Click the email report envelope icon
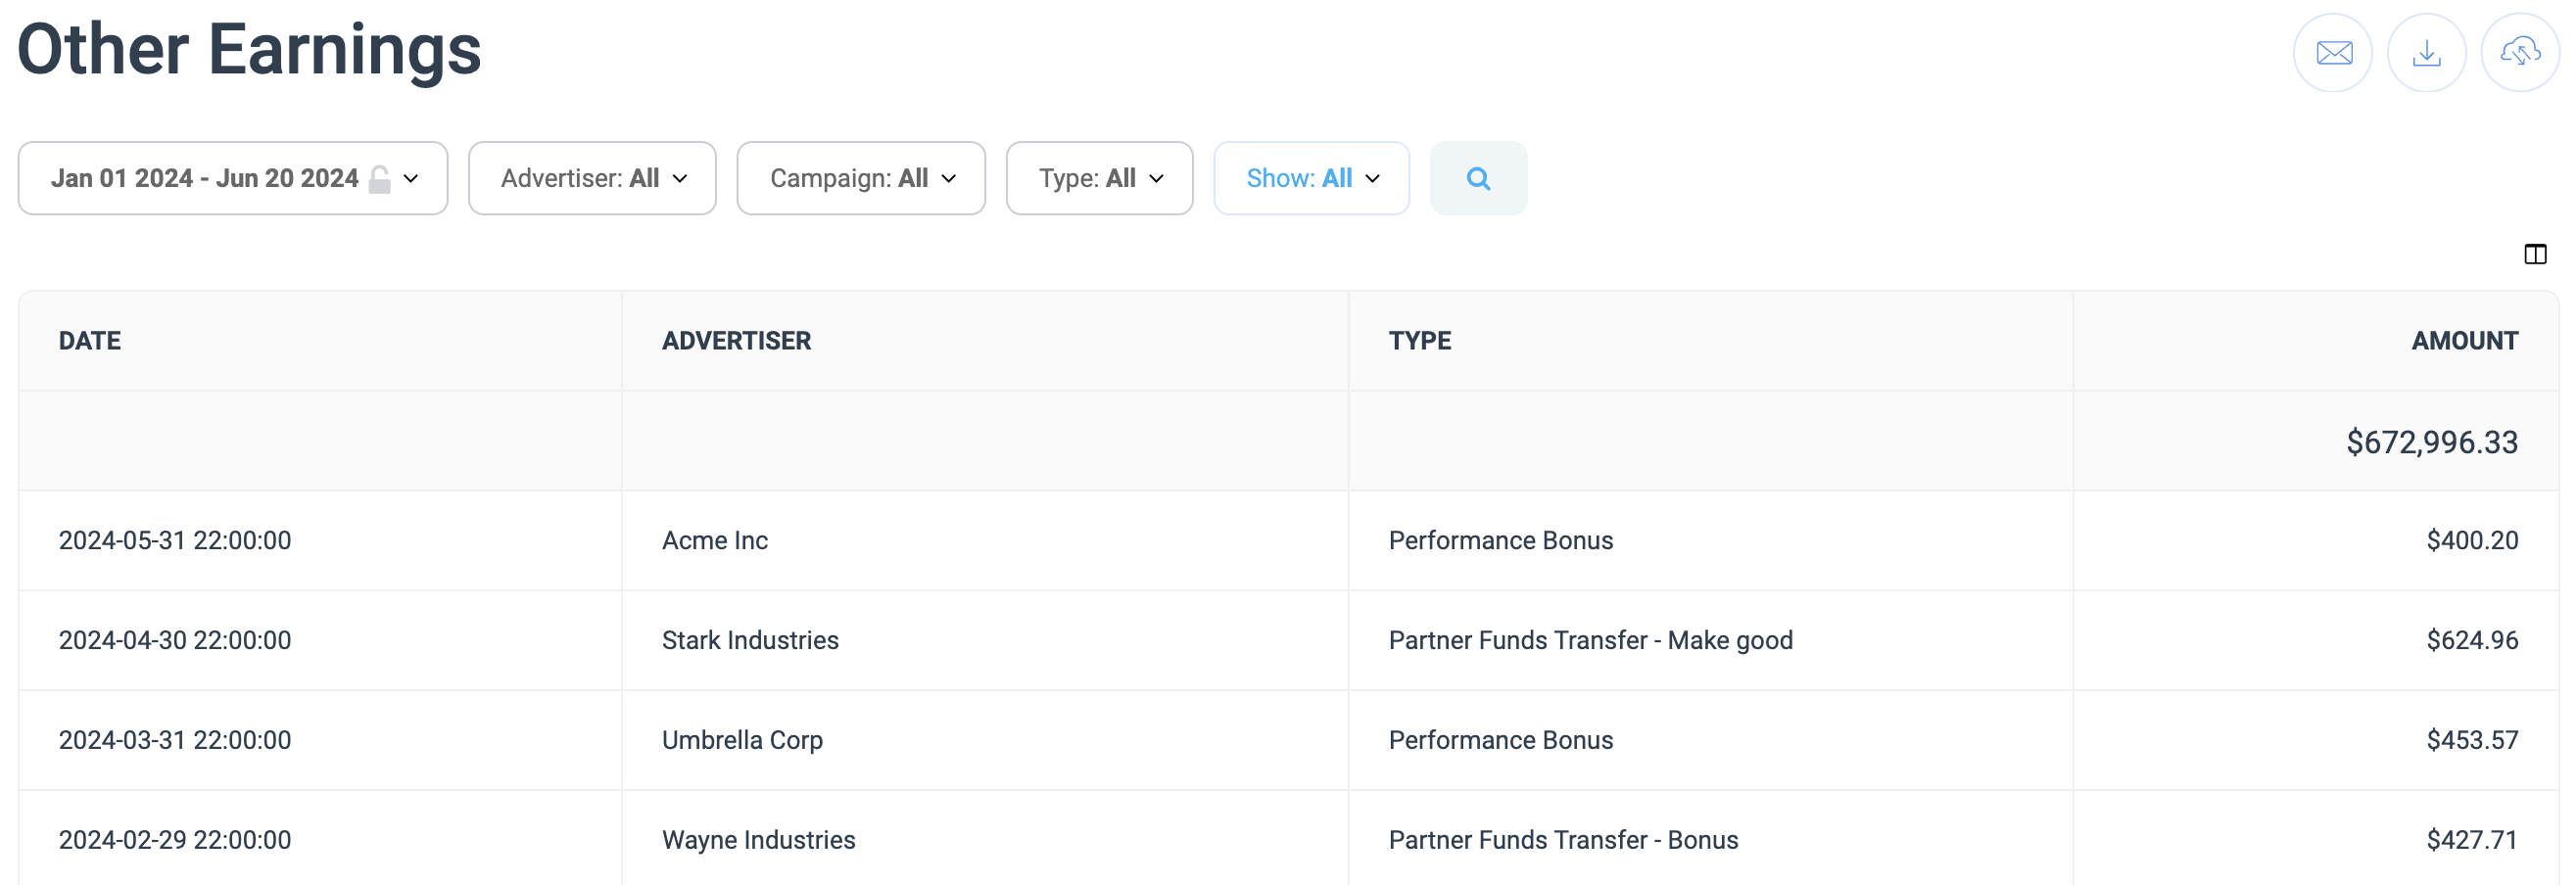 click(2332, 53)
